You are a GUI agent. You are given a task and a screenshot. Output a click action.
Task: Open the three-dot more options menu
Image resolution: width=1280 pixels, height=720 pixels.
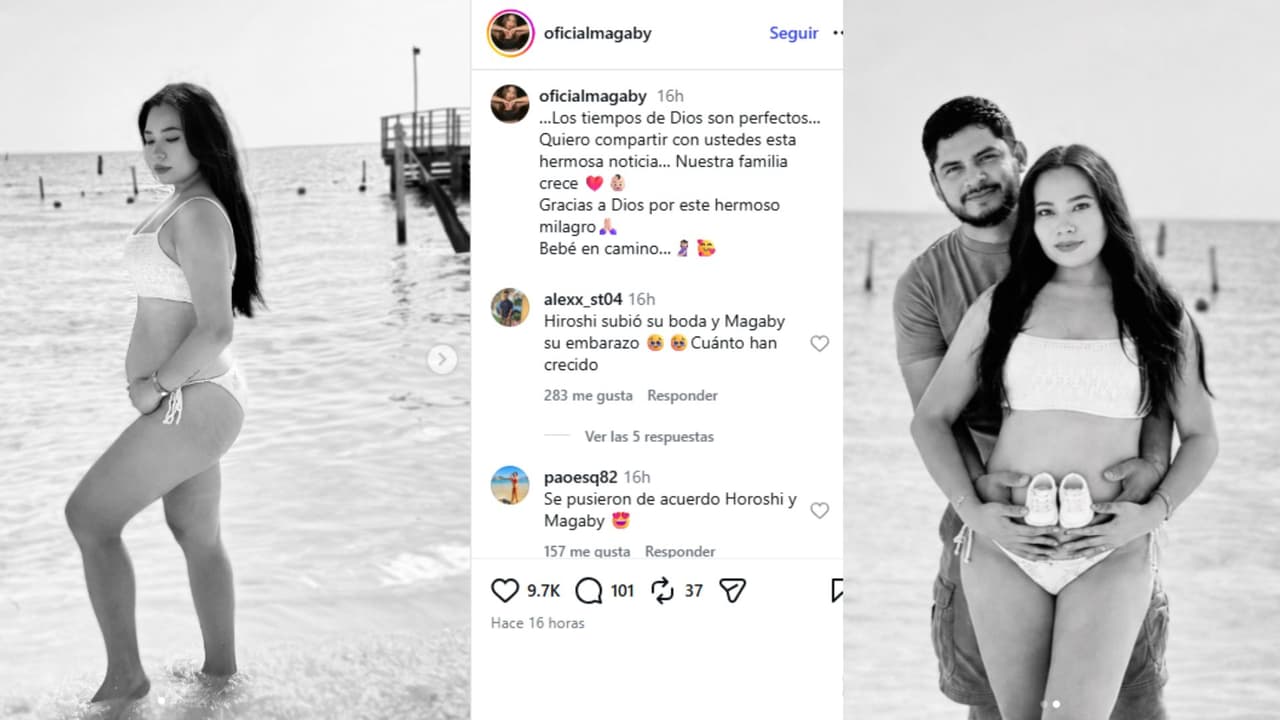838,33
